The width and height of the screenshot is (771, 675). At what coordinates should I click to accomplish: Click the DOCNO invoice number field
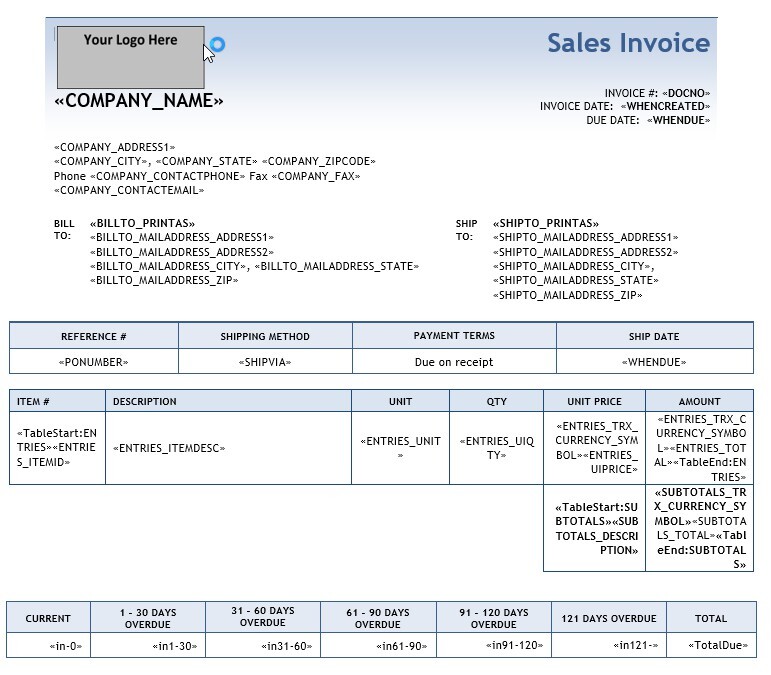688,93
